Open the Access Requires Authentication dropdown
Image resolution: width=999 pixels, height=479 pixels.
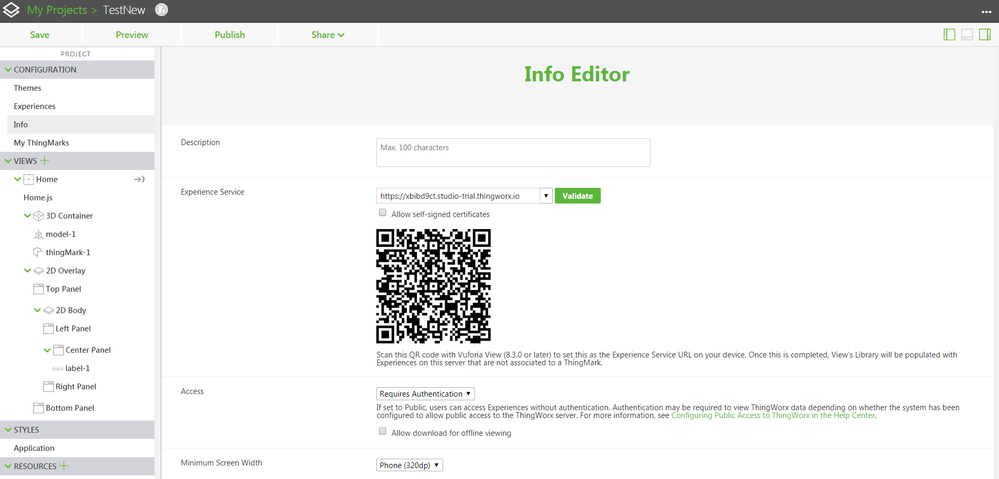(x=426, y=394)
